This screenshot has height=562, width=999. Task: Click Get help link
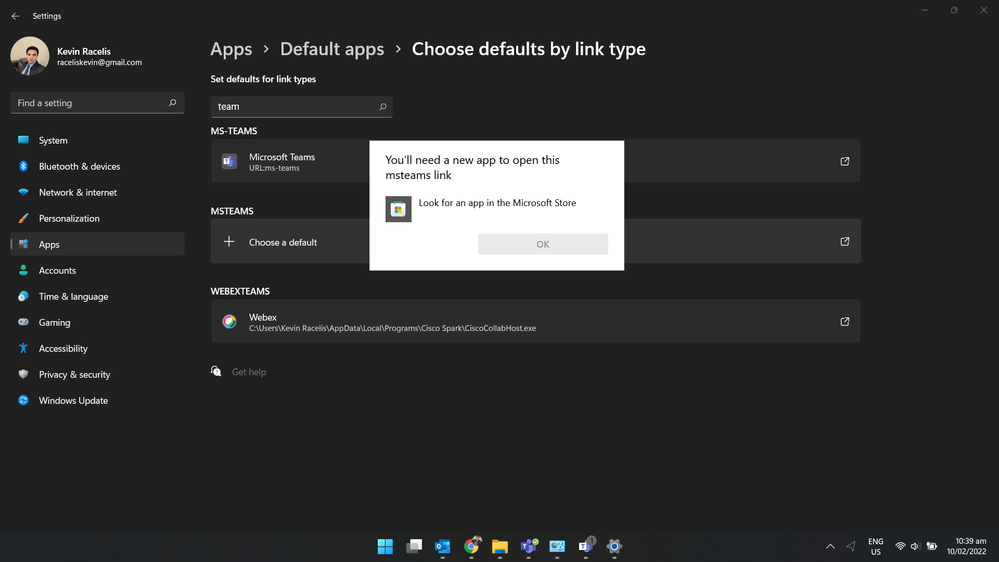point(248,372)
